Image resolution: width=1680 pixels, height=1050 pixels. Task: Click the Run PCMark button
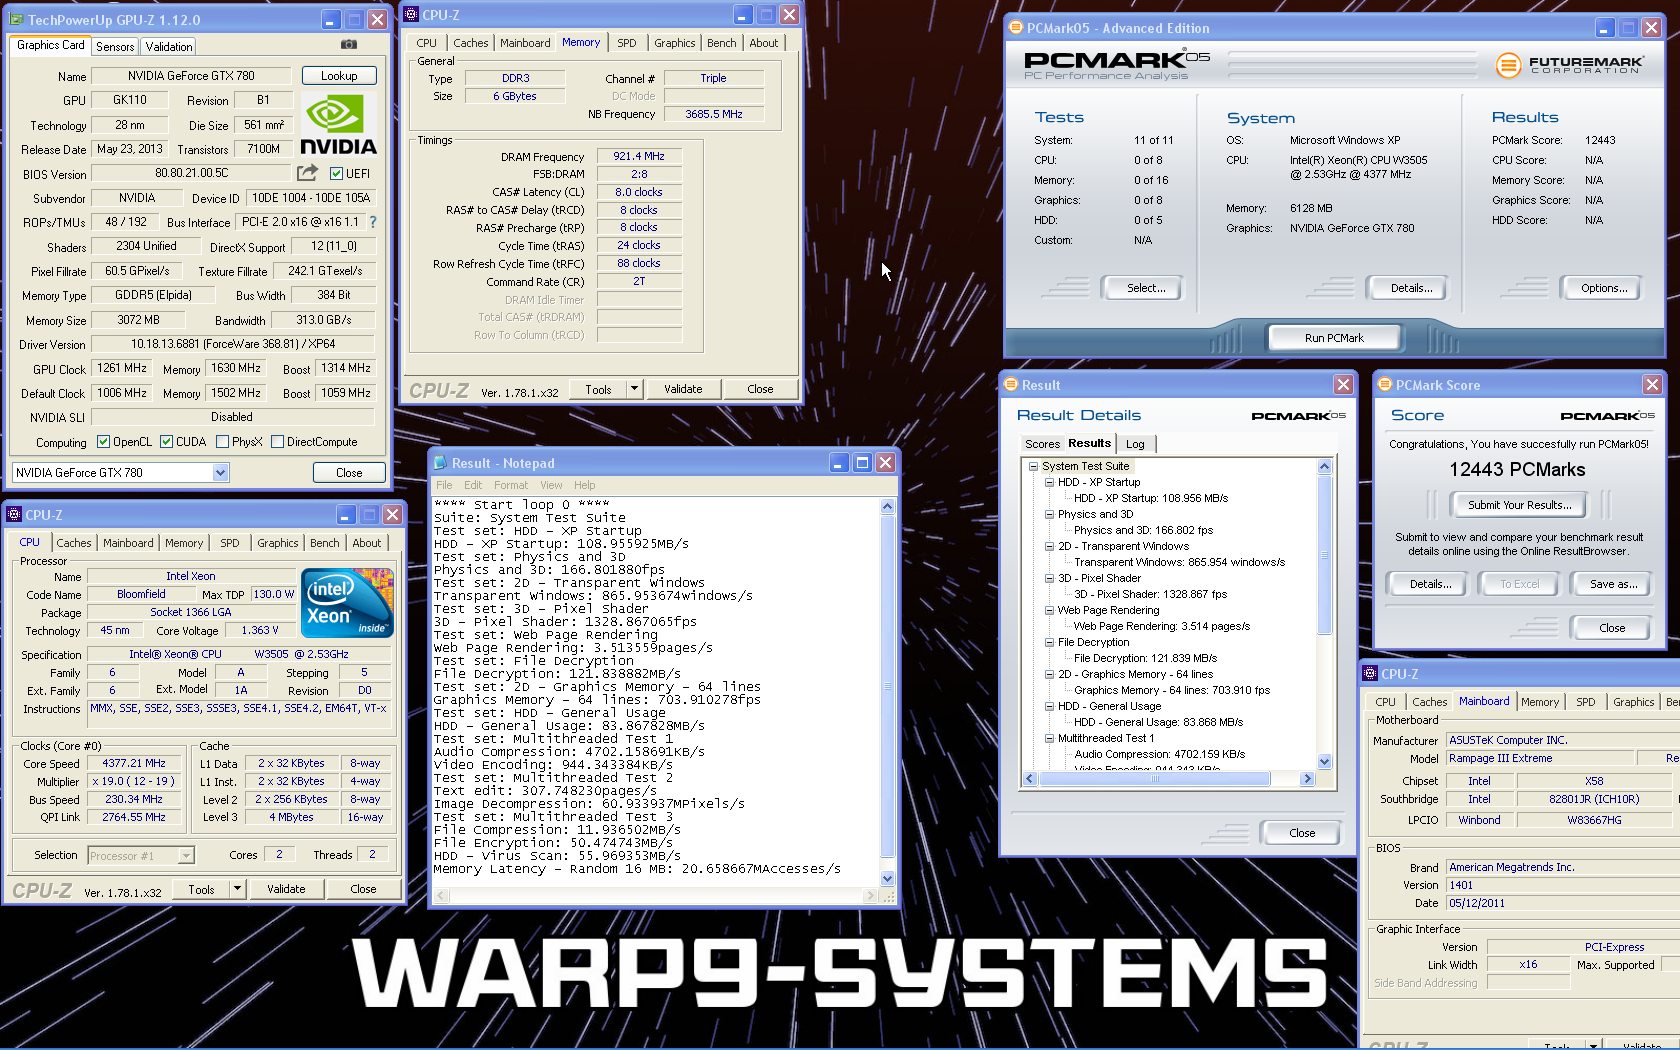coord(1334,338)
